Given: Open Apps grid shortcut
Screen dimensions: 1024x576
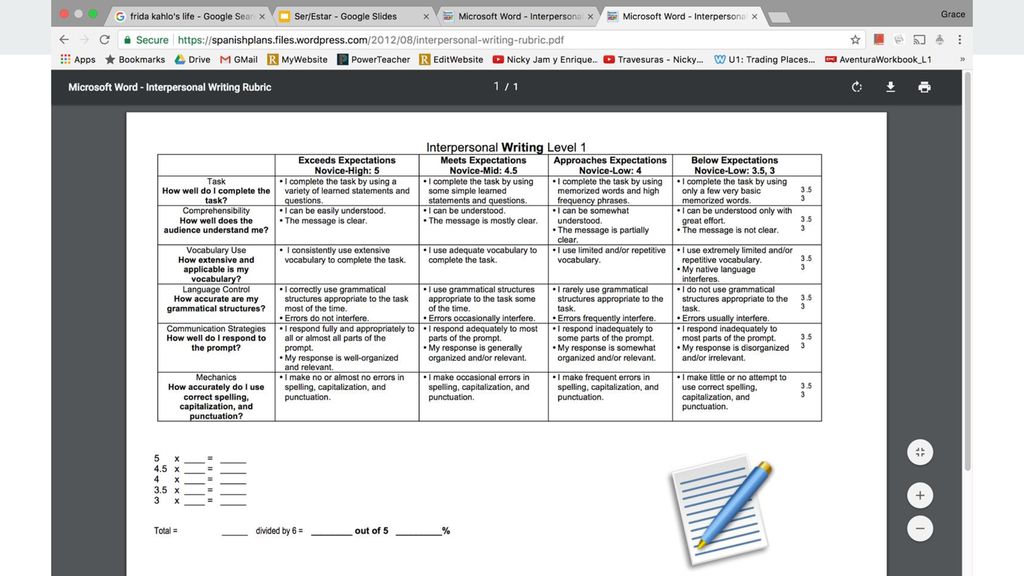Looking at the screenshot, I should point(78,59).
